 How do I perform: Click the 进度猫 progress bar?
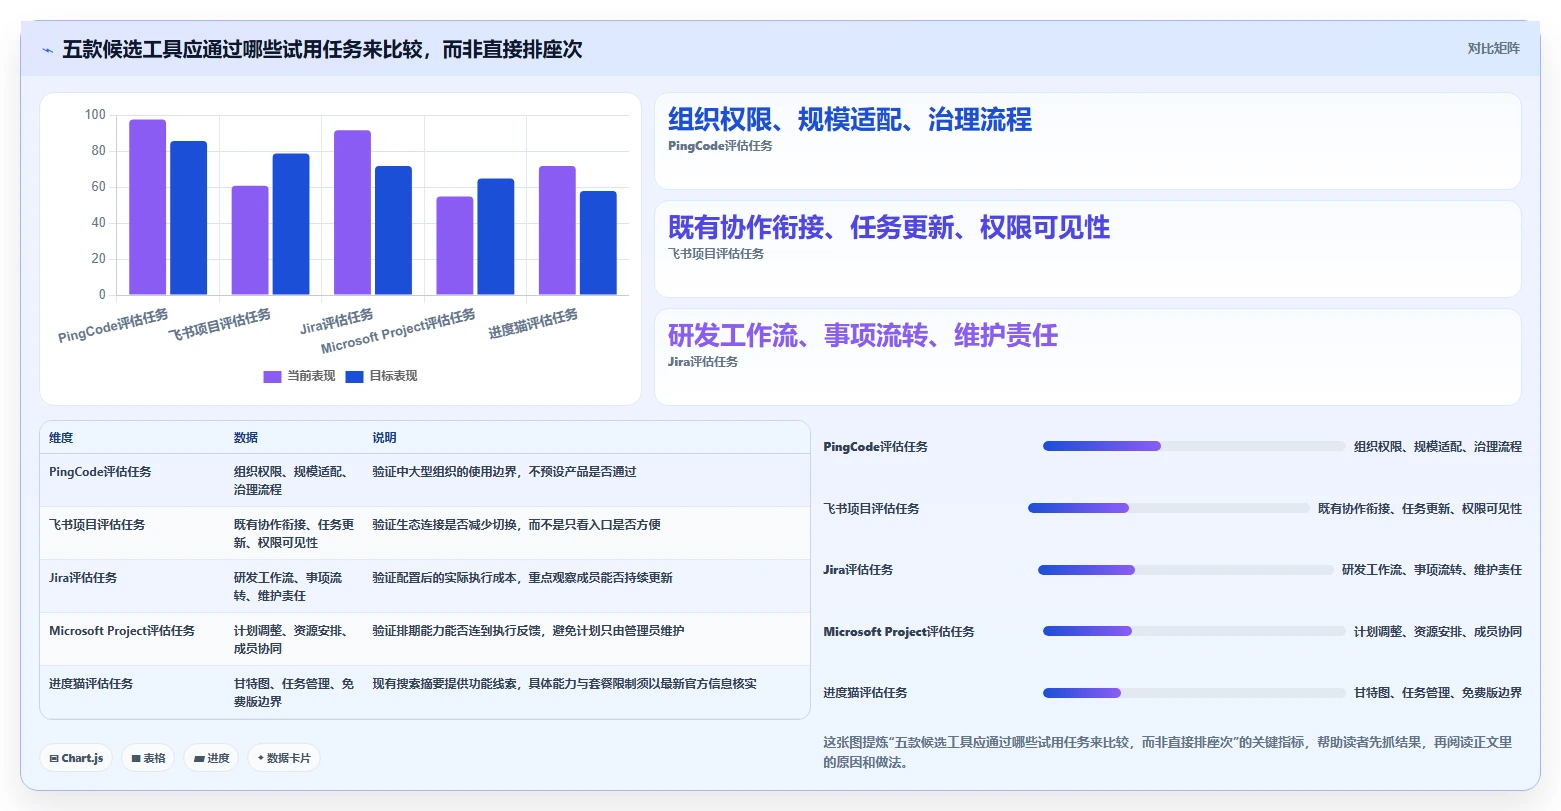pyautogui.click(x=1194, y=693)
